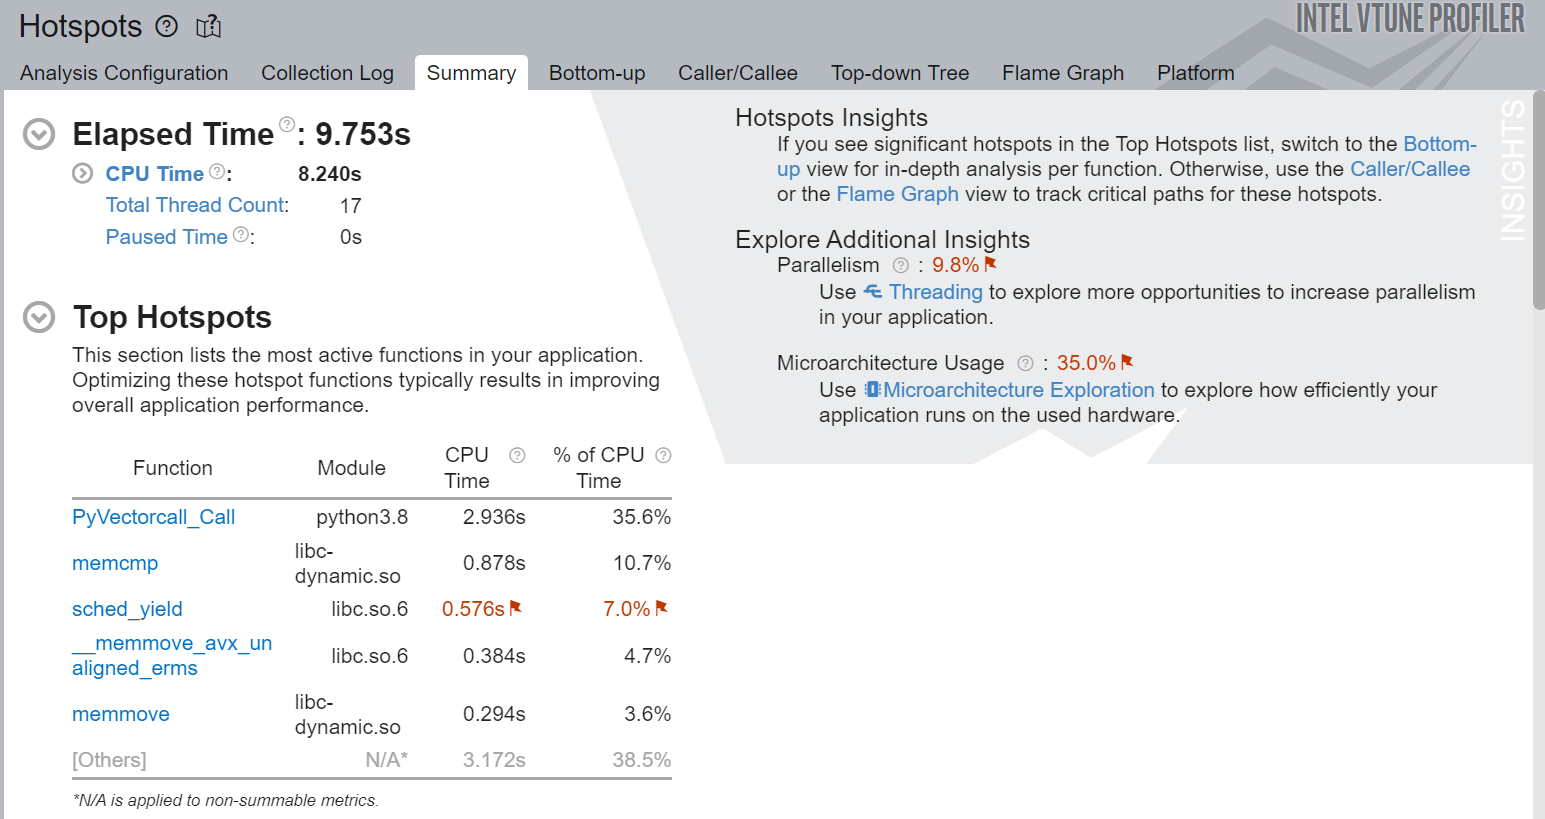Open the PyVectorcall_Call function link
The width and height of the screenshot is (1545, 819).
(x=153, y=517)
